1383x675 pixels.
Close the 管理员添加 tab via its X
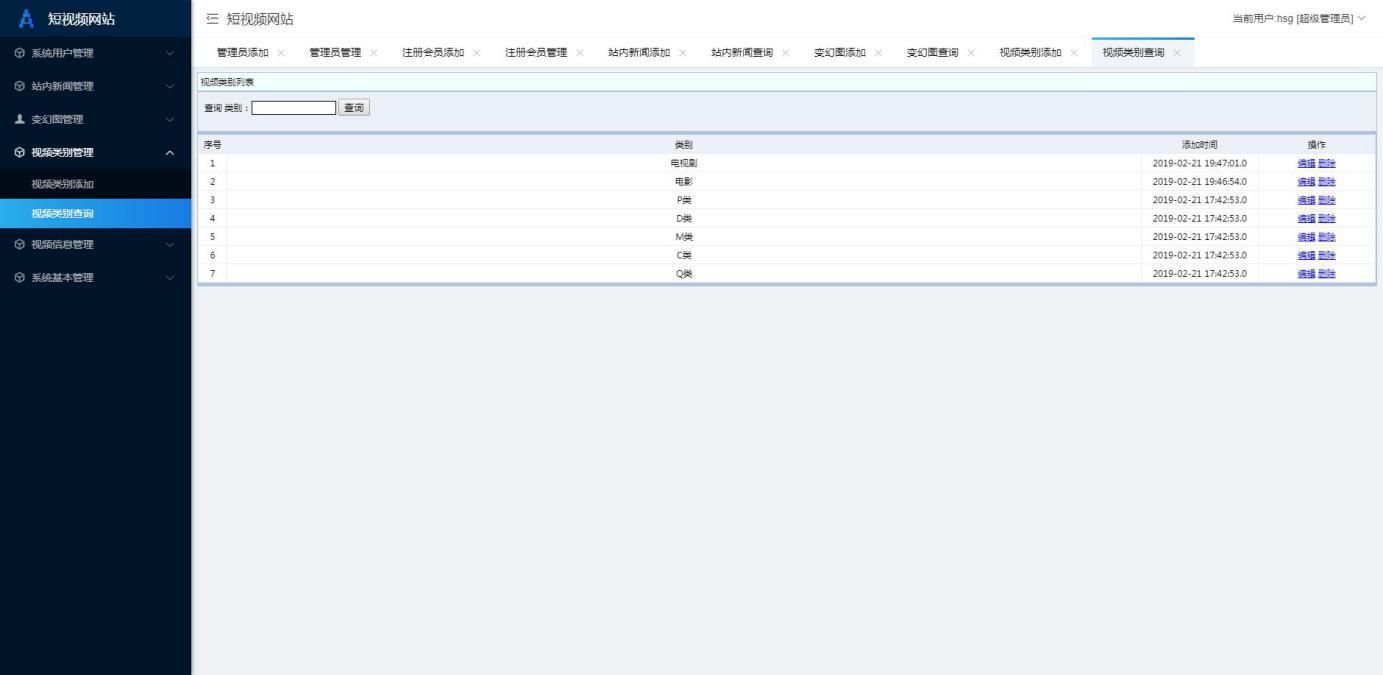pos(281,53)
